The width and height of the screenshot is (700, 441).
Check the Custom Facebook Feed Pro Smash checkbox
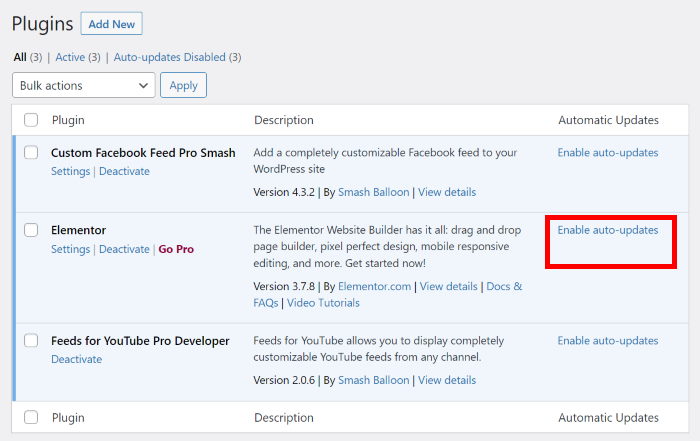point(31,152)
